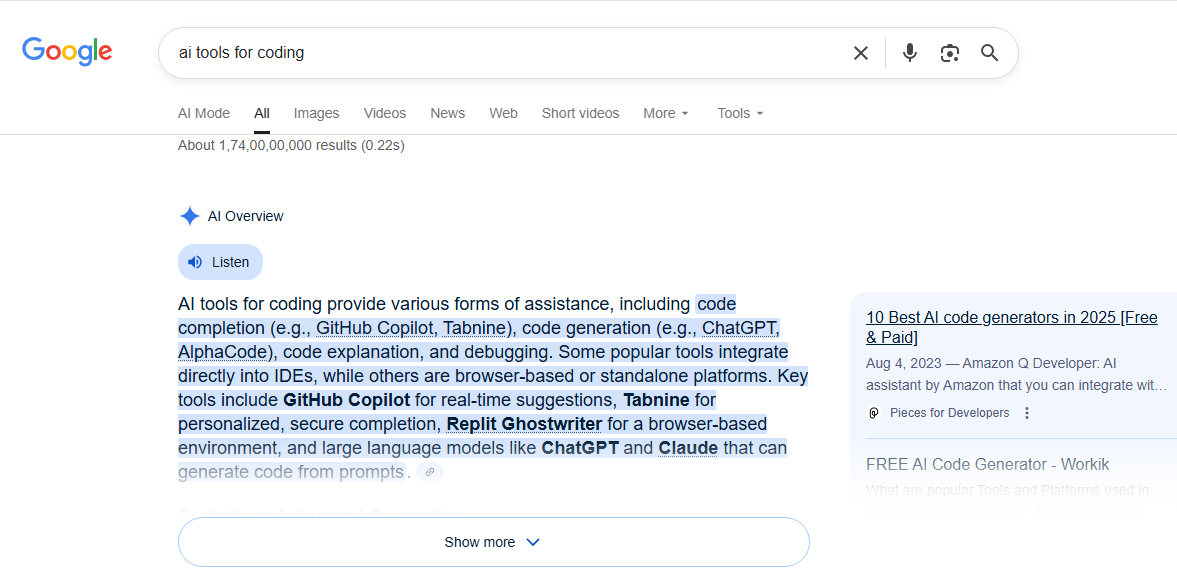Switch to AI Mode
This screenshot has width=1177, height=585.
(x=203, y=113)
